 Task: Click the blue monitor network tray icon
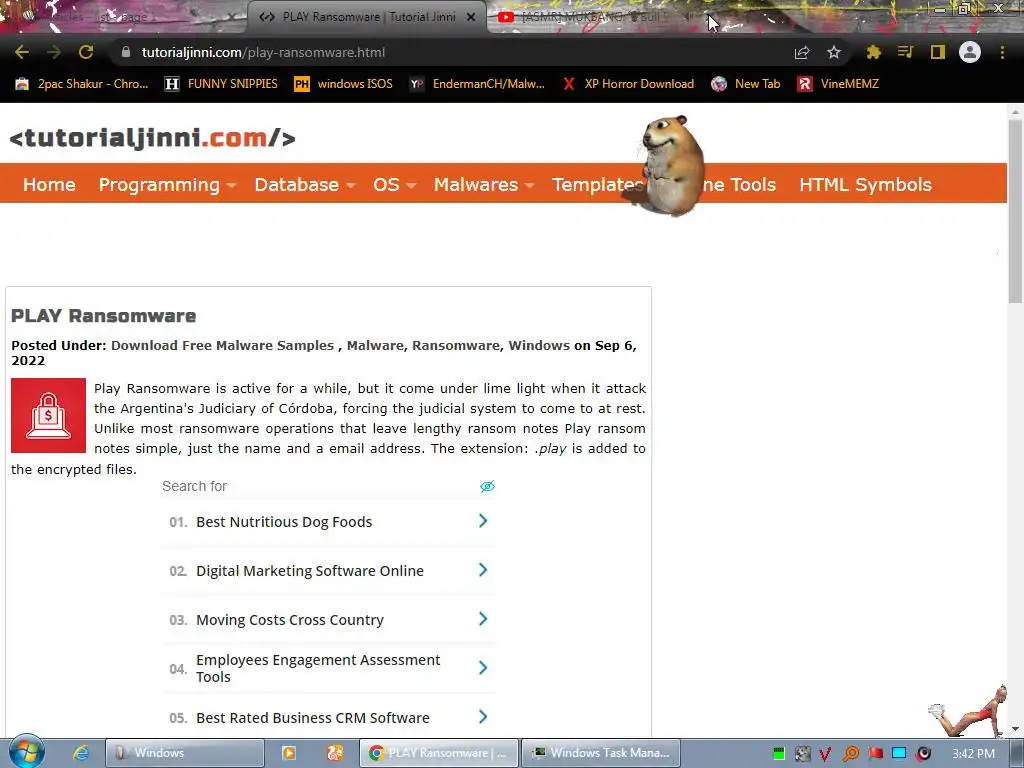[899, 754]
